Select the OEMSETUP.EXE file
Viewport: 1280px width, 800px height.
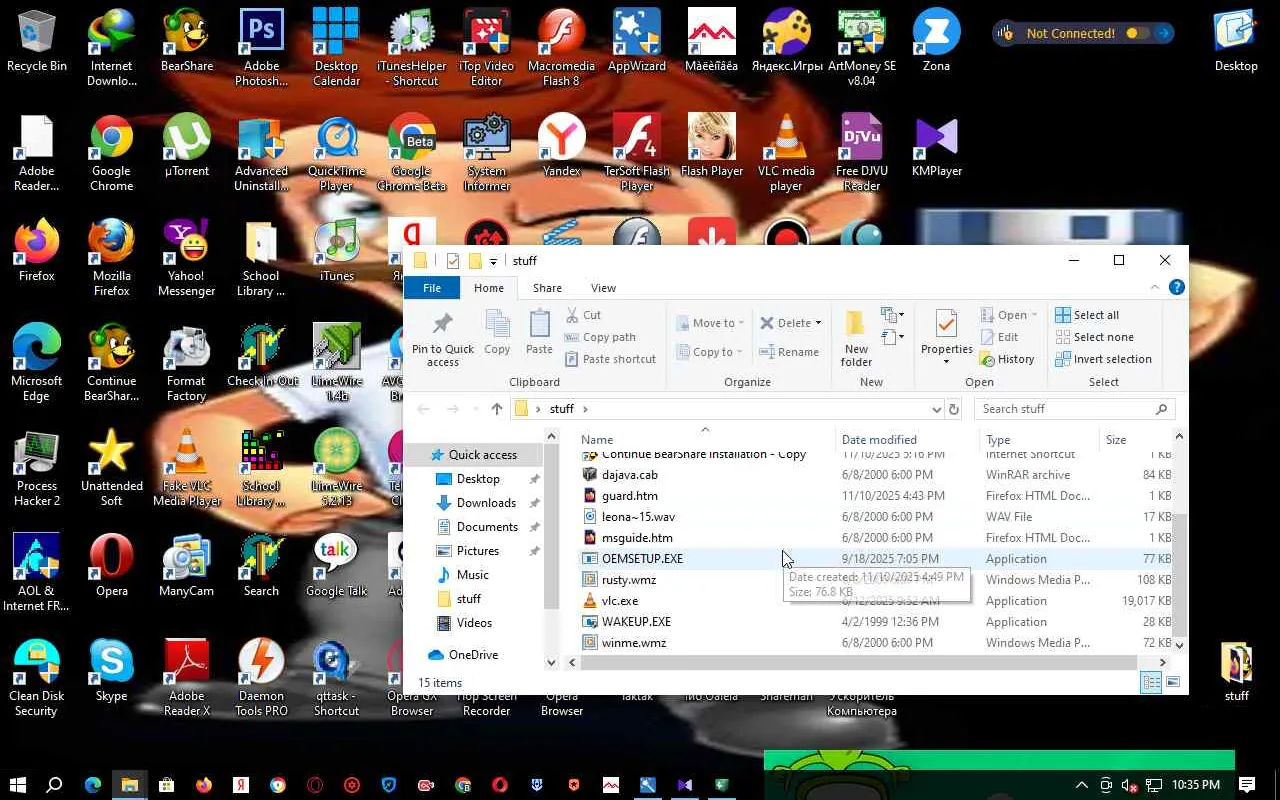(642, 559)
